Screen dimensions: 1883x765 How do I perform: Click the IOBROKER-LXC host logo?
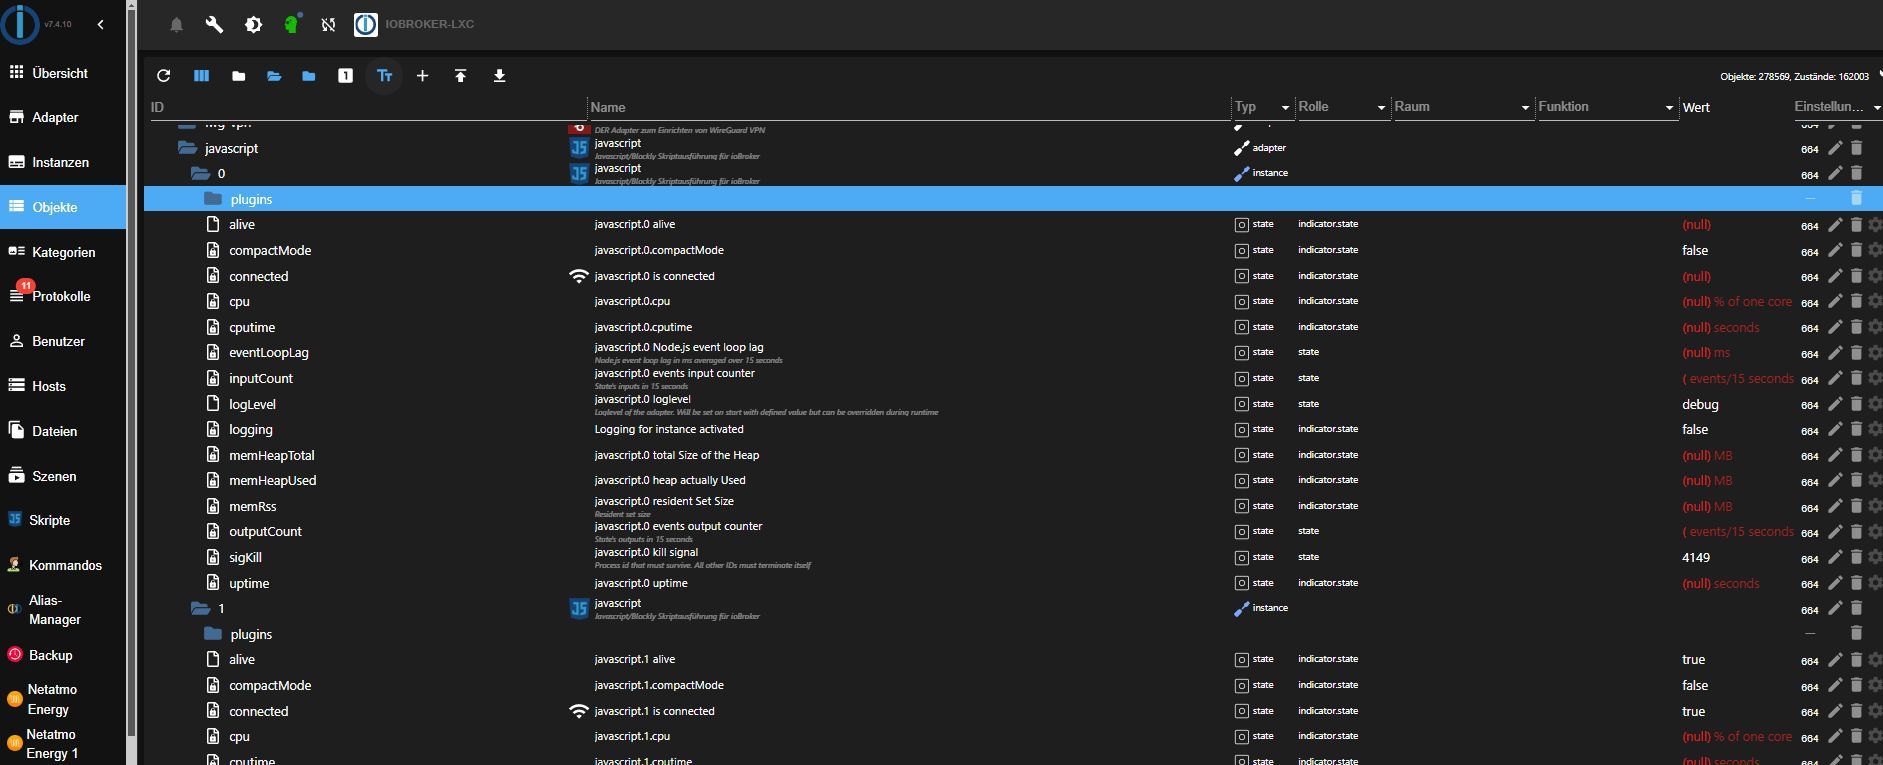pyautogui.click(x=366, y=25)
